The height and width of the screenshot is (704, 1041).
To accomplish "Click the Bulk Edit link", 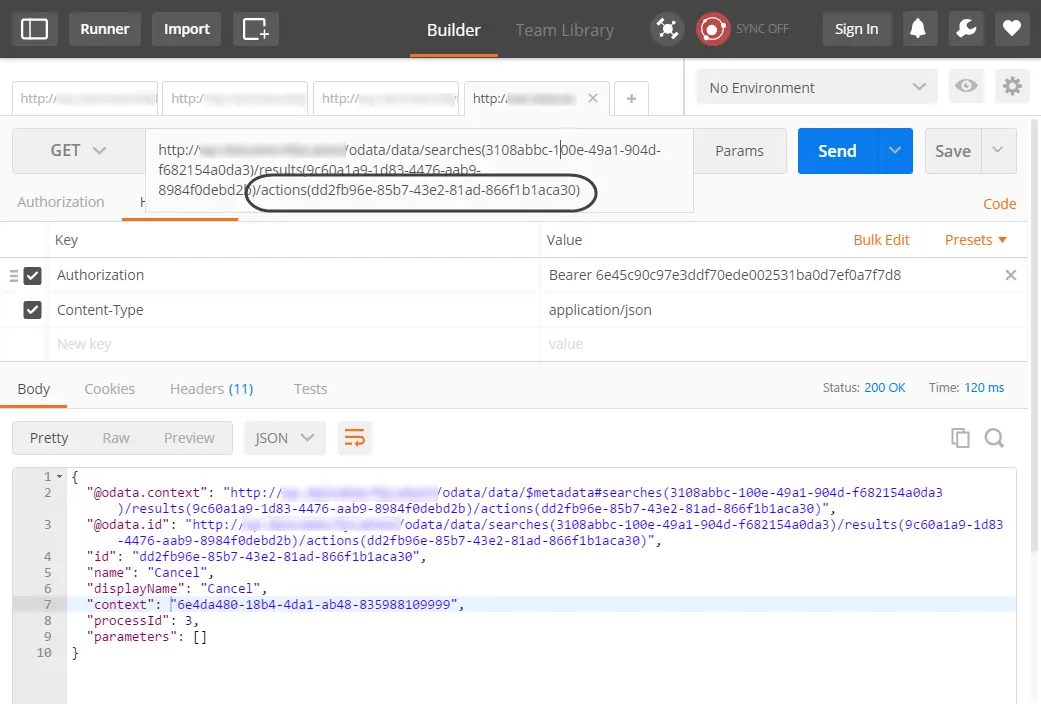I will point(881,240).
